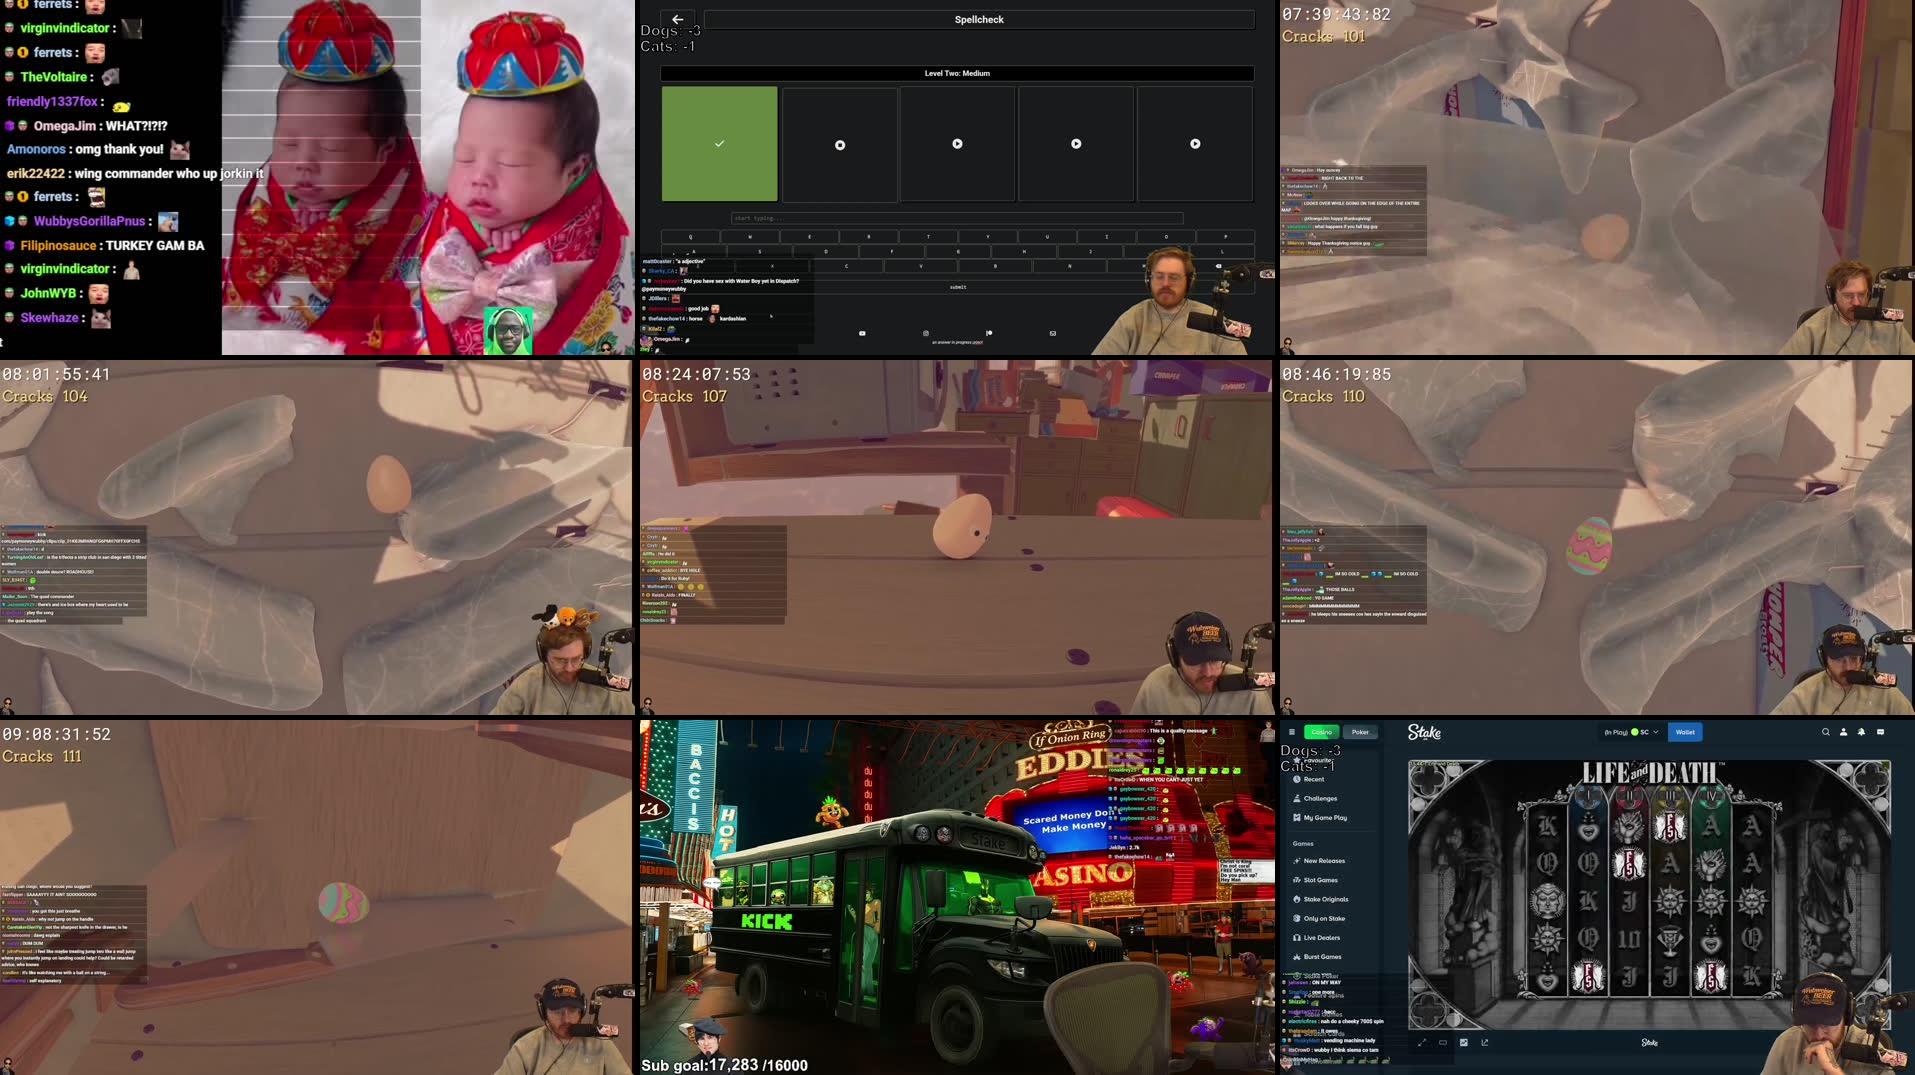Click the green SC balance indicator dot
The width and height of the screenshot is (1915, 1075).
pyautogui.click(x=1635, y=732)
